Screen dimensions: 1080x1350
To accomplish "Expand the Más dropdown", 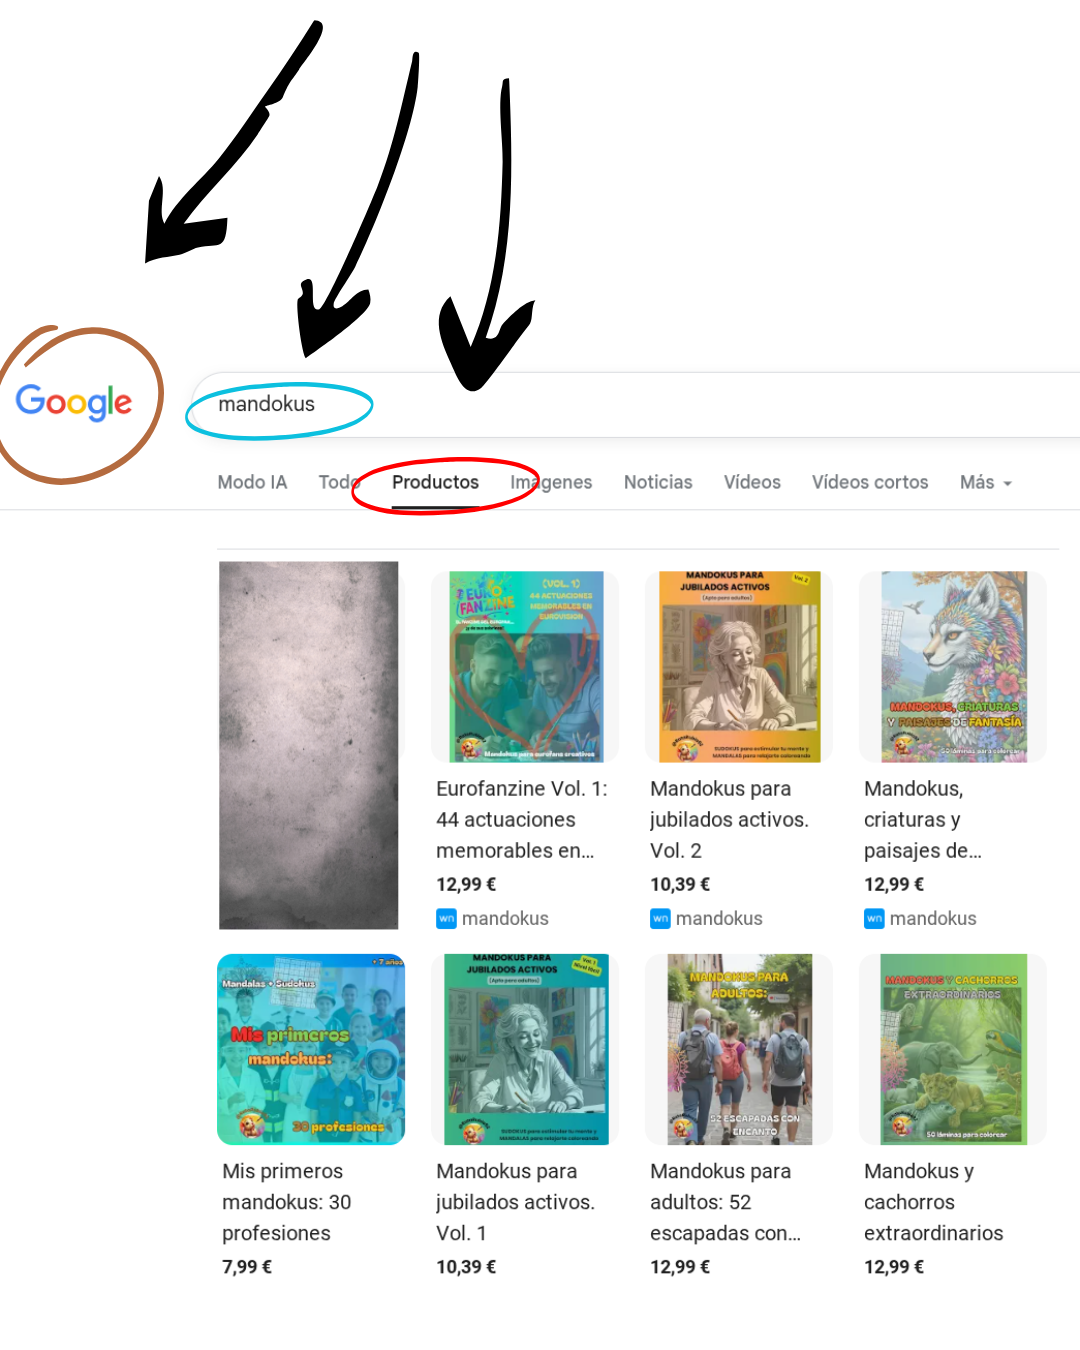I will 986,482.
